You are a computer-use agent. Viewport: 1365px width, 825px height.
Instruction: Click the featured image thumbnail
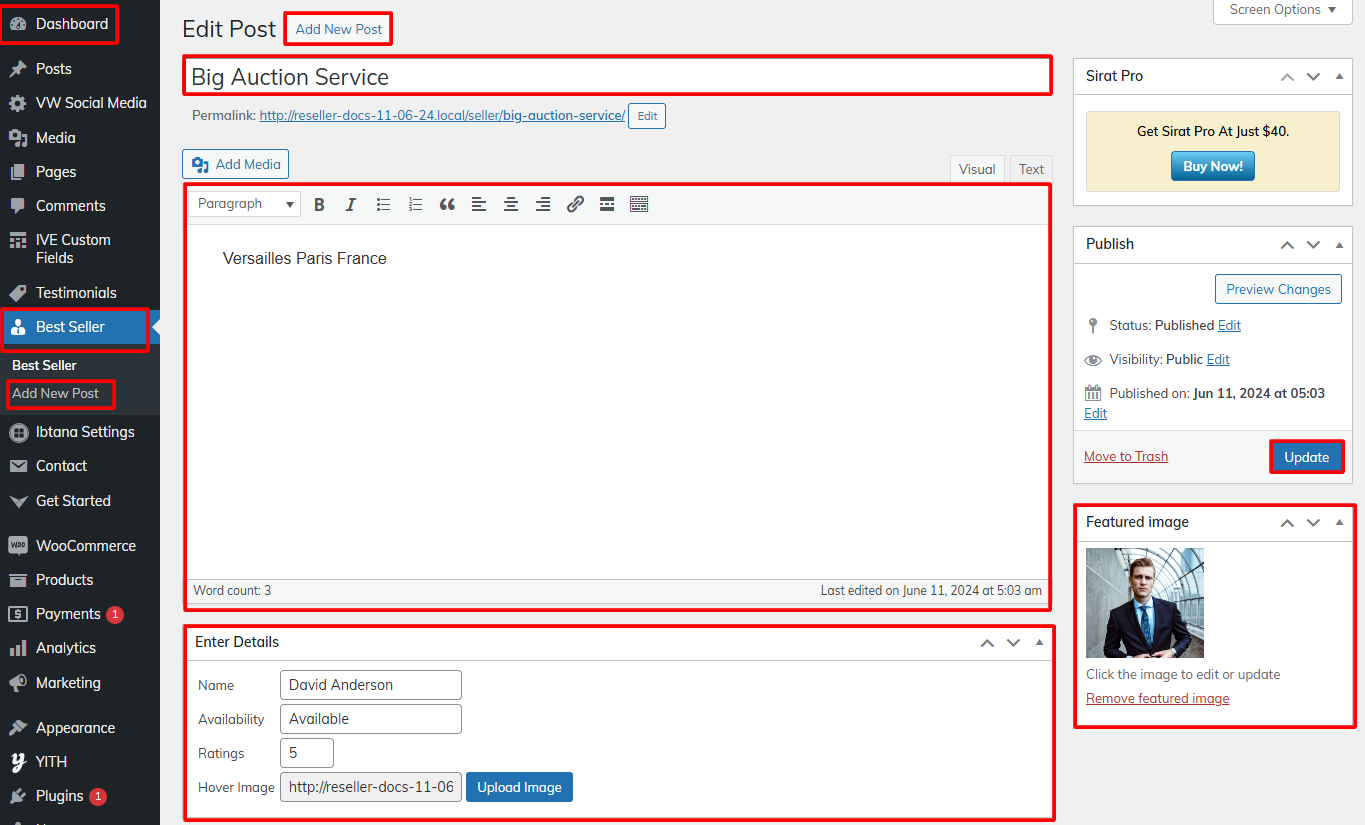point(1145,603)
